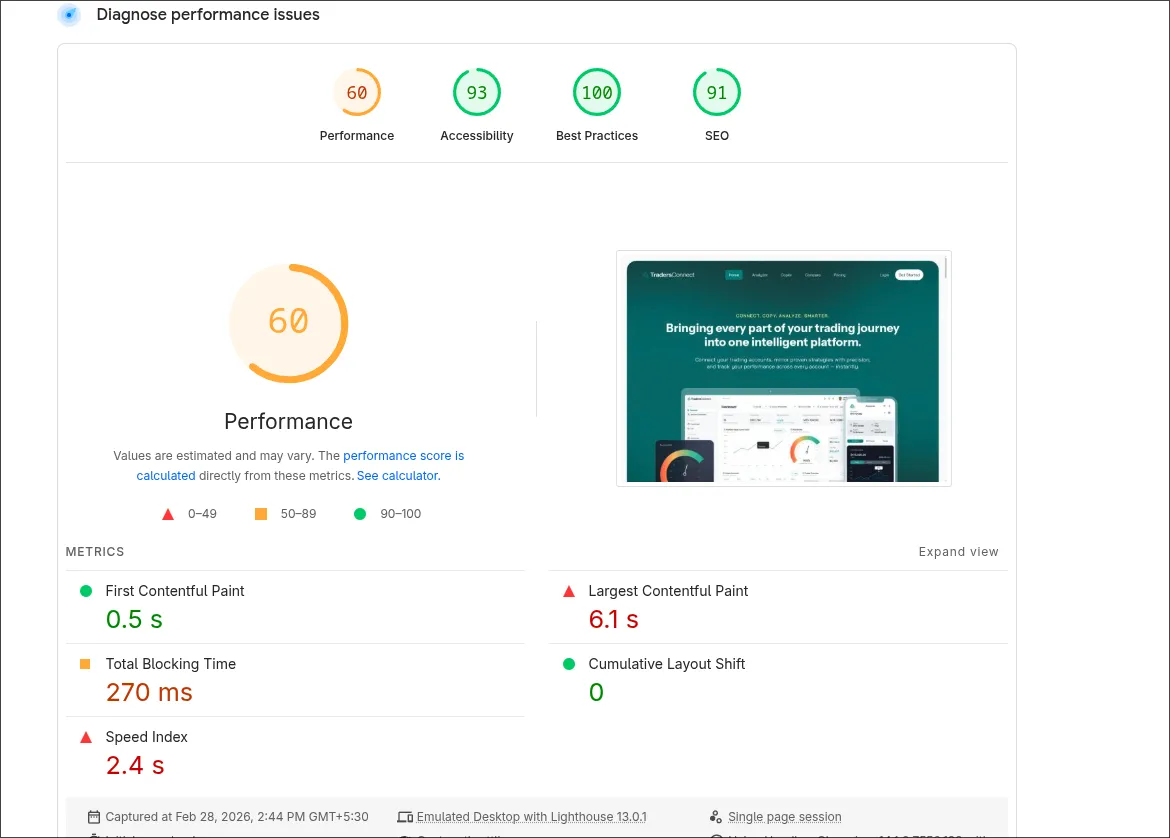The height and width of the screenshot is (838, 1170).
Task: Click the session icon before Single page session
Action: tap(716, 816)
